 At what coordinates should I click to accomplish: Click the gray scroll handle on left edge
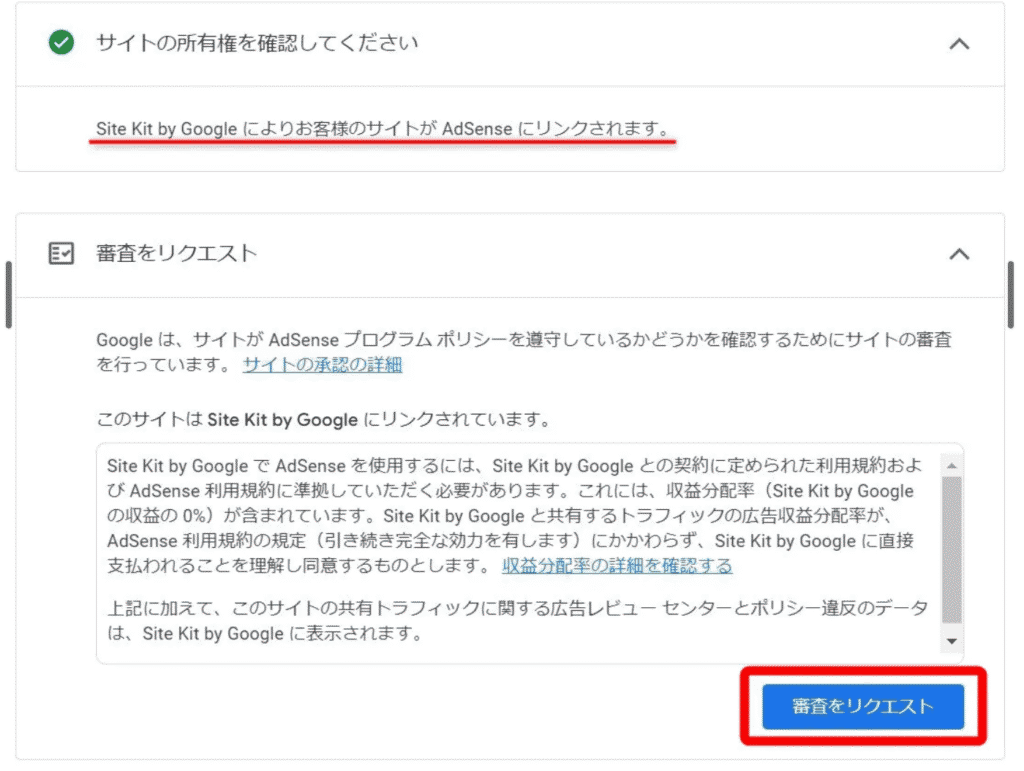pyautogui.click(x=9, y=295)
